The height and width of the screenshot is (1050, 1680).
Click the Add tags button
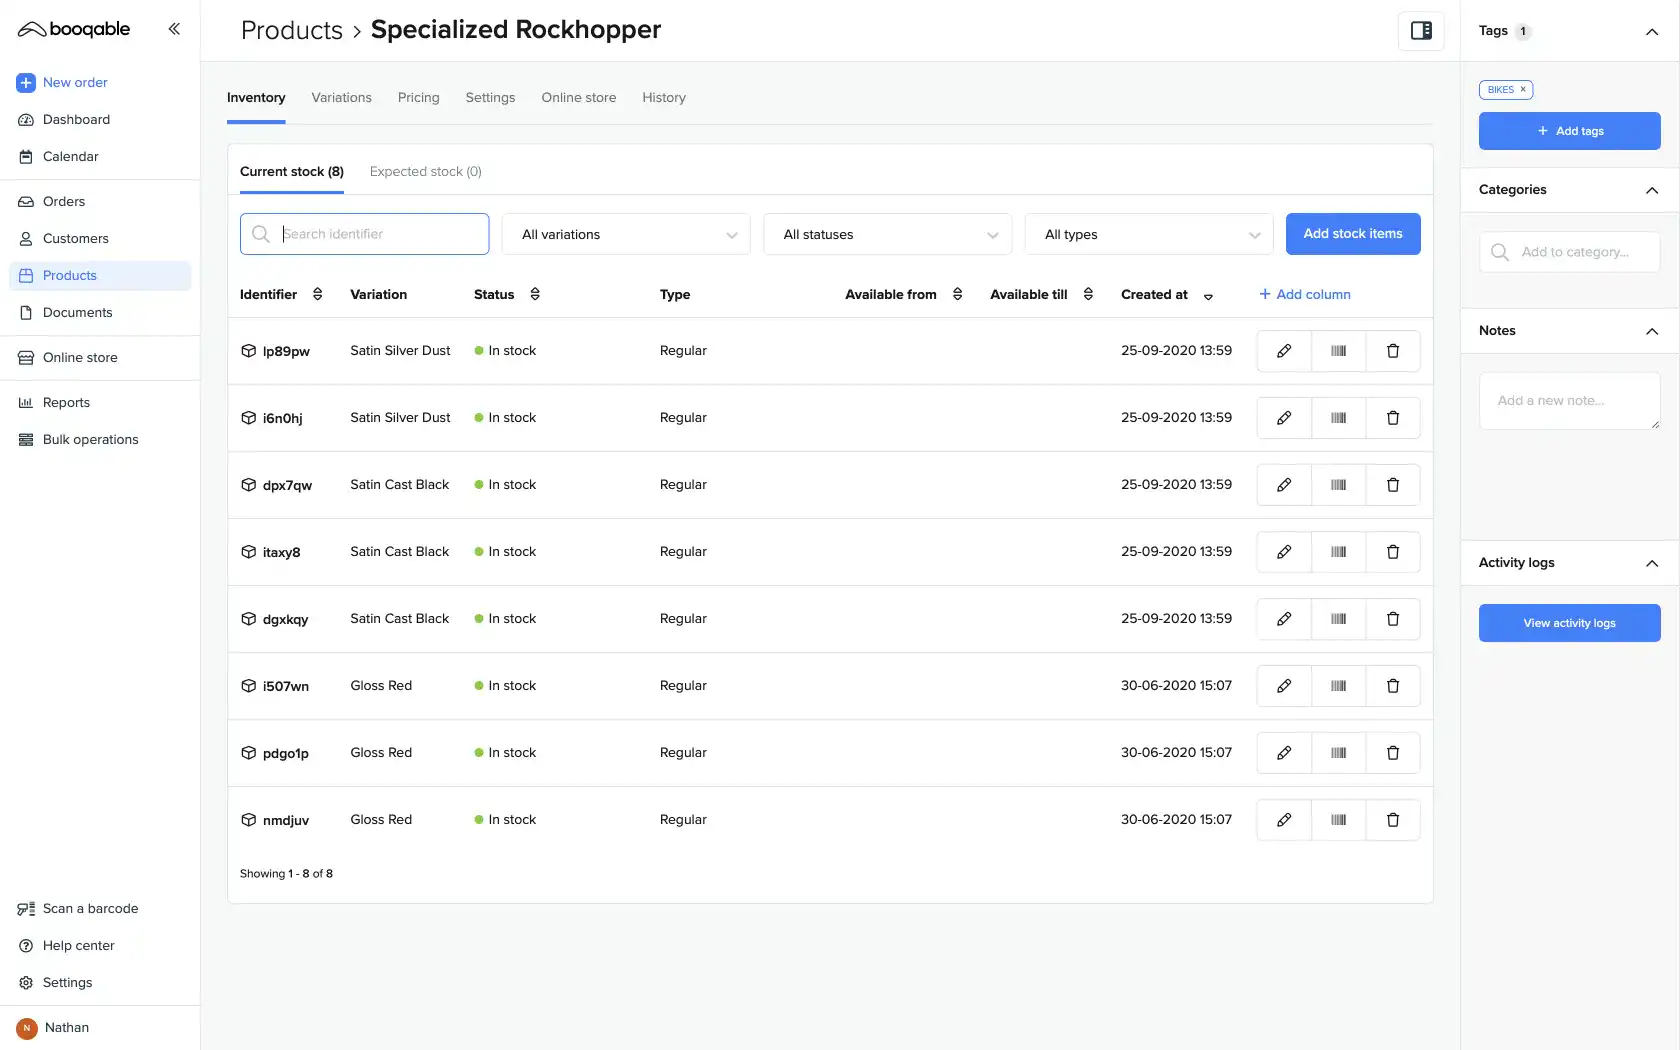(x=1569, y=131)
